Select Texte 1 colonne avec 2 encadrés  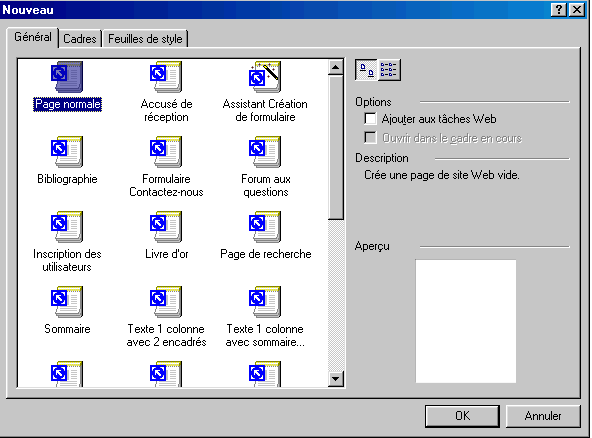pos(166,302)
